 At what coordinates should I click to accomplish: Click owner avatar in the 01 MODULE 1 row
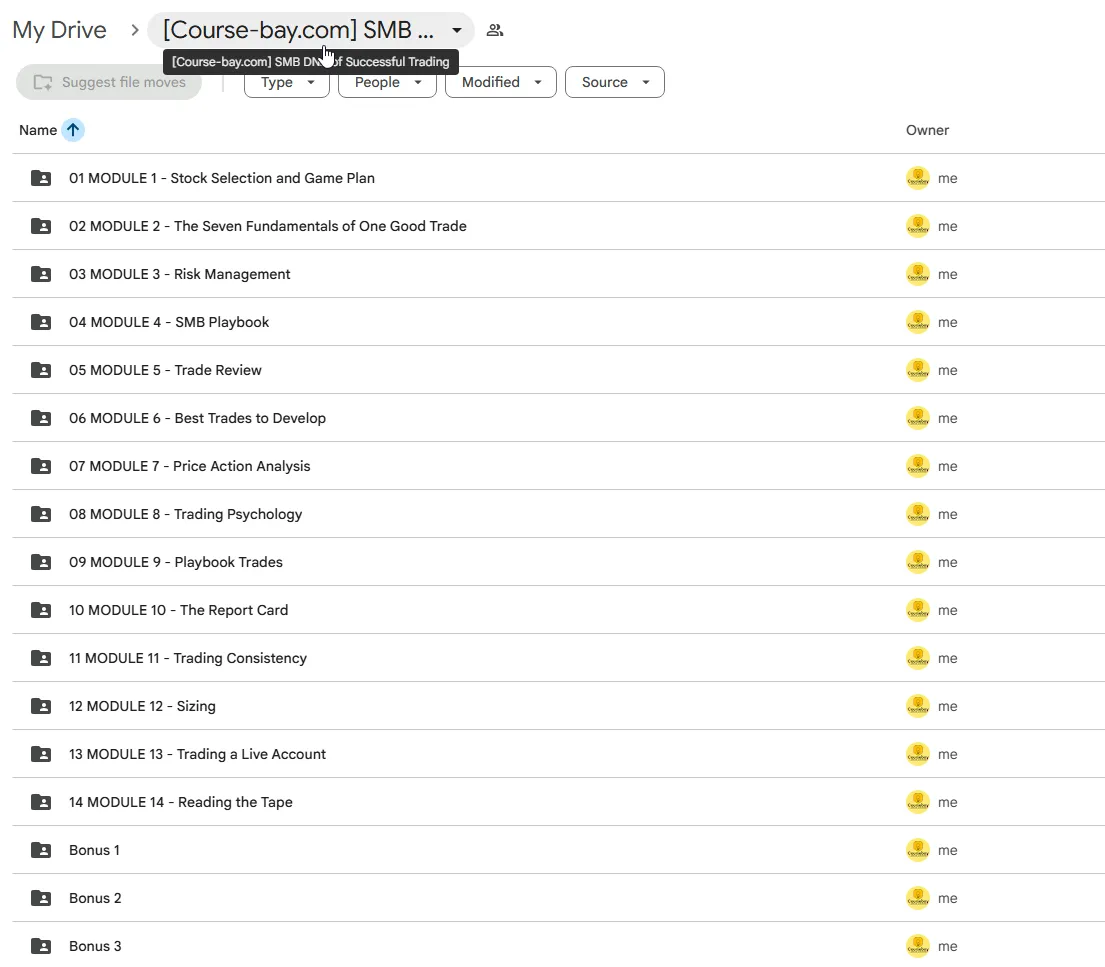coord(918,178)
